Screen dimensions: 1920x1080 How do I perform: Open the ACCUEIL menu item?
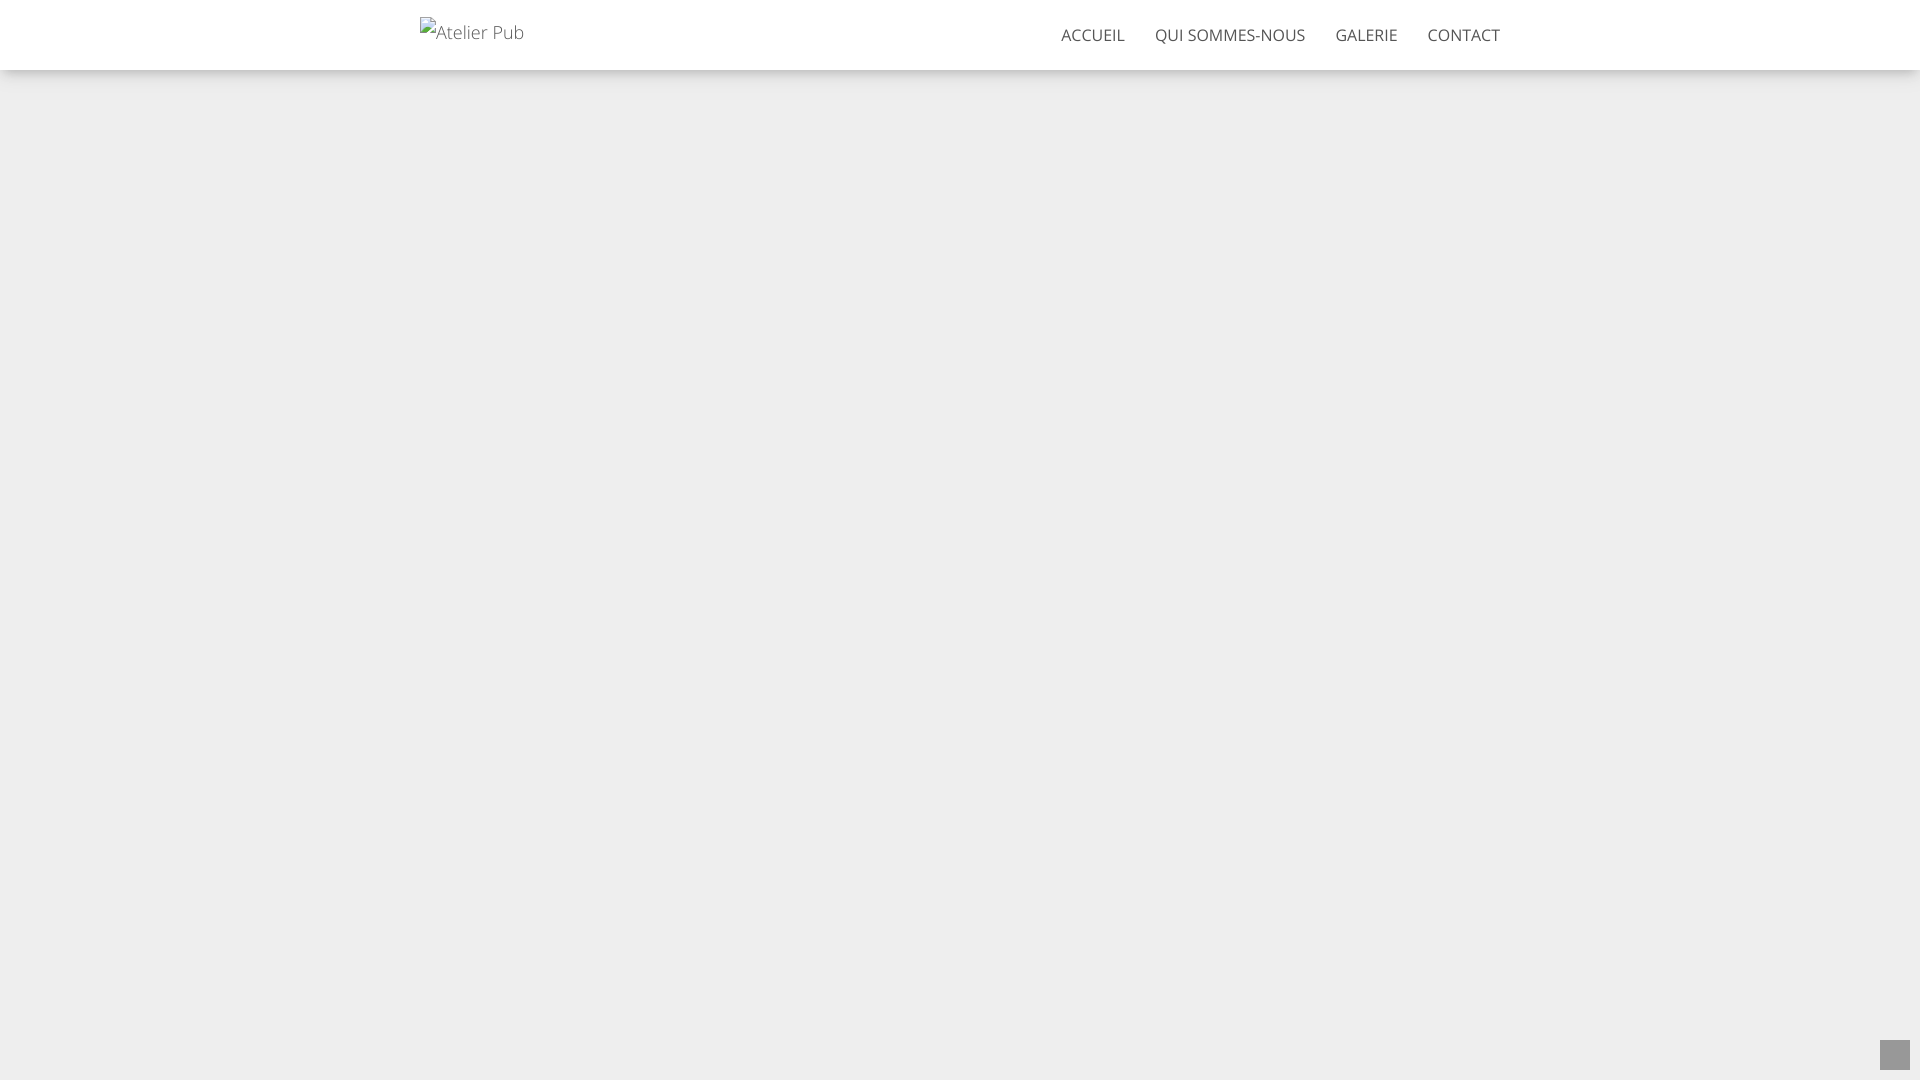1092,35
